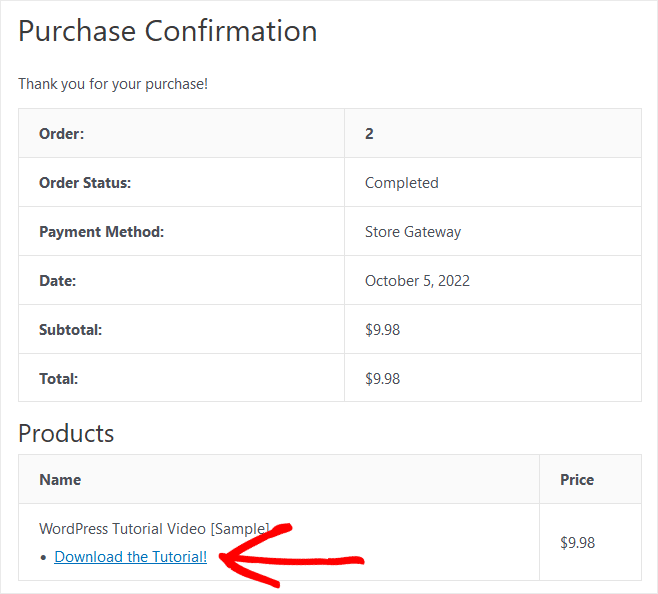Click the Completed status value

[x=401, y=183]
